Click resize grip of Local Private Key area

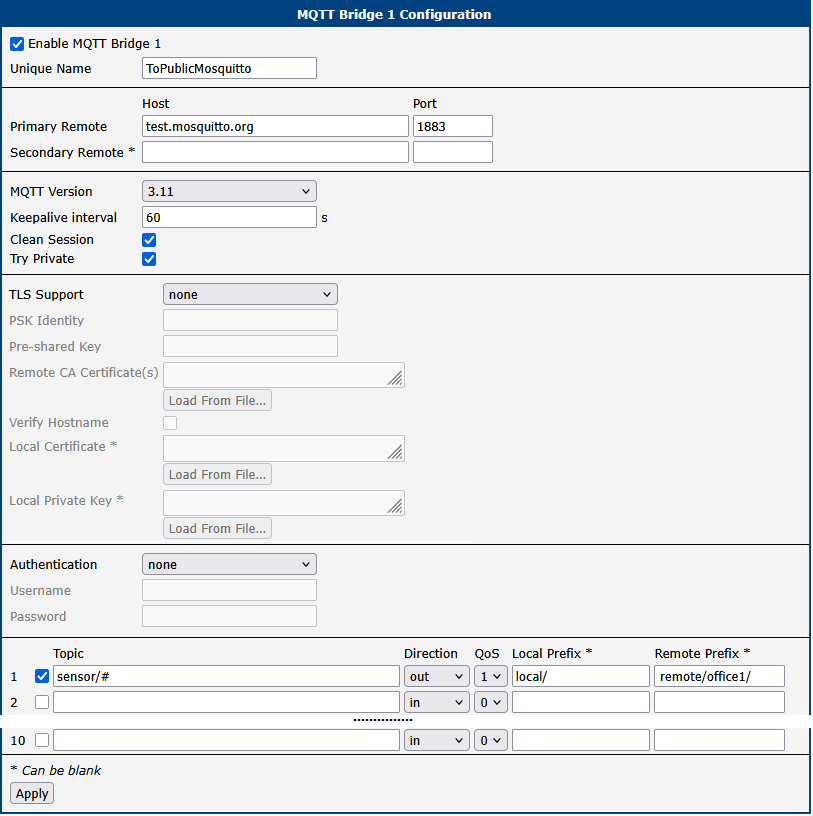[396, 507]
